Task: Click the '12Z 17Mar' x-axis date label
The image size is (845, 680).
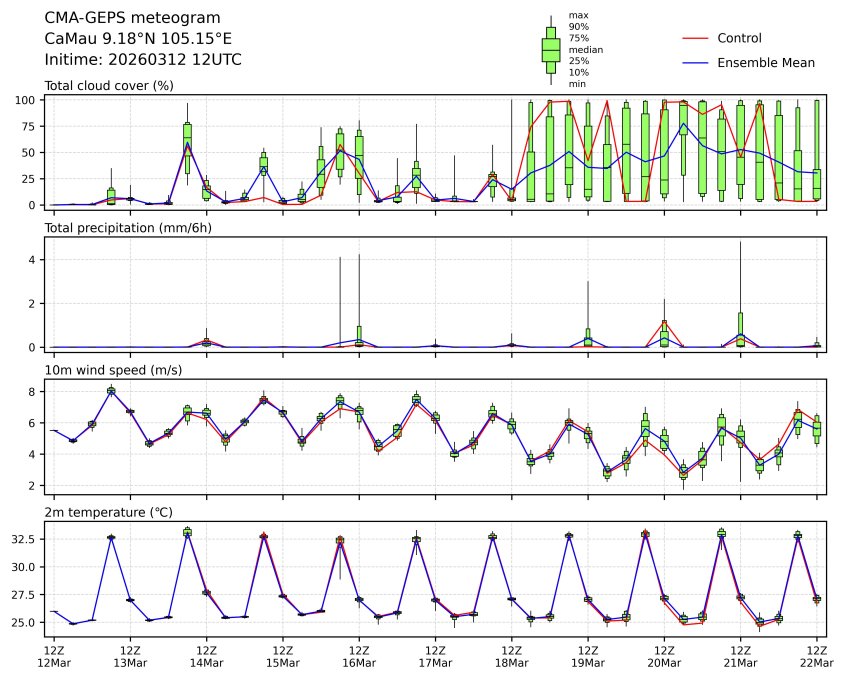Action: pos(435,656)
